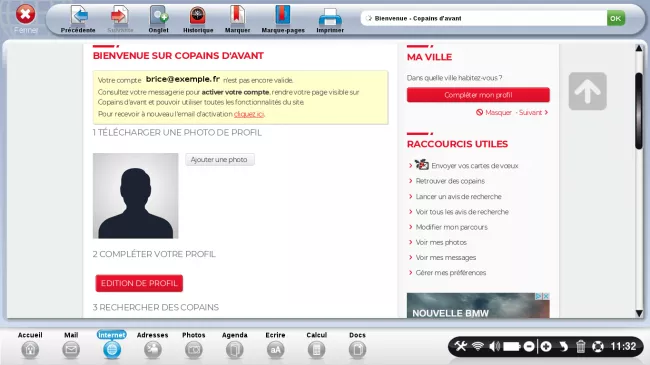The height and width of the screenshot is (365, 650).
Task: Bookmark this page with Marquer
Action: tap(237, 19)
